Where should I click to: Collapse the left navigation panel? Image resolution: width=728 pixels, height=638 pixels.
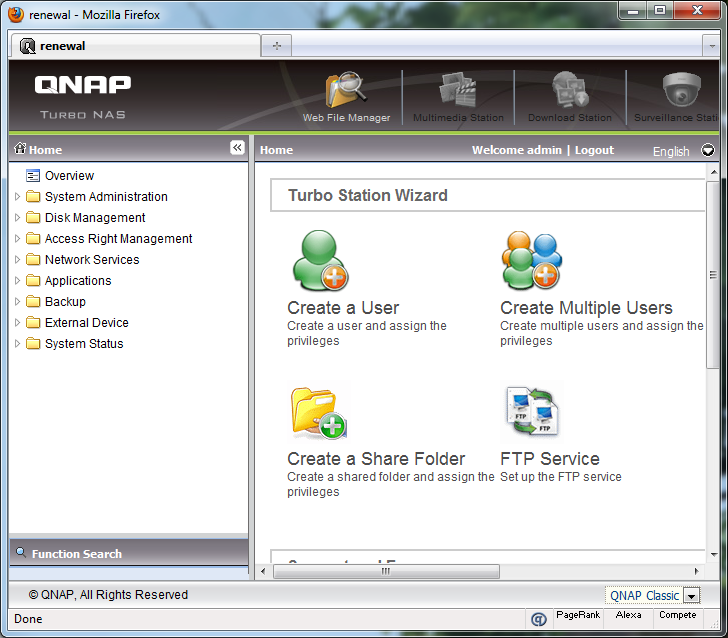(x=237, y=148)
